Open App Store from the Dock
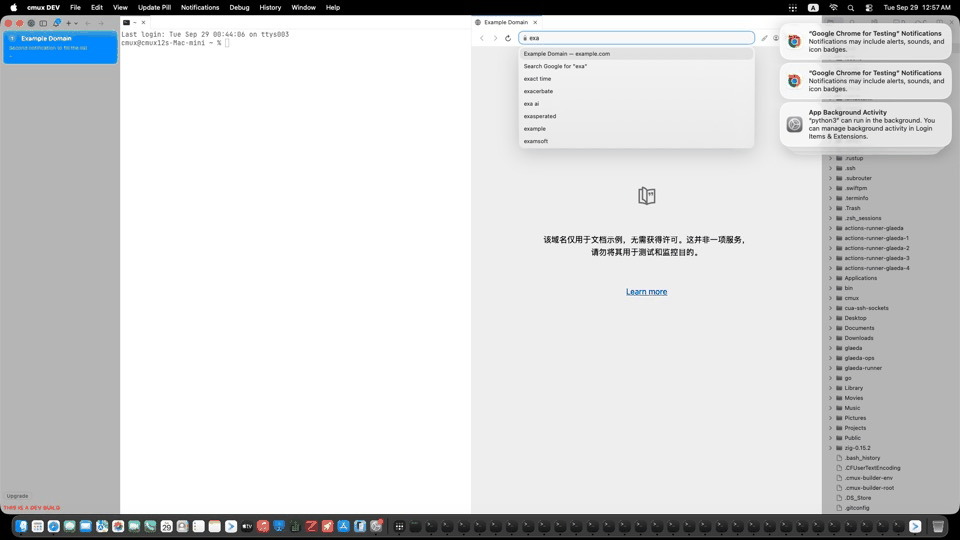This screenshot has height=540, width=960. [344, 527]
